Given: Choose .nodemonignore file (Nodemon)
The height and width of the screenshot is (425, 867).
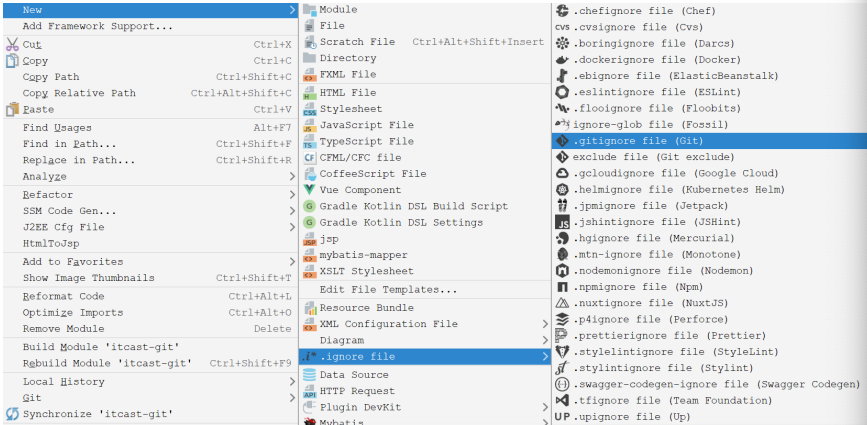Looking at the screenshot, I should 709,271.
